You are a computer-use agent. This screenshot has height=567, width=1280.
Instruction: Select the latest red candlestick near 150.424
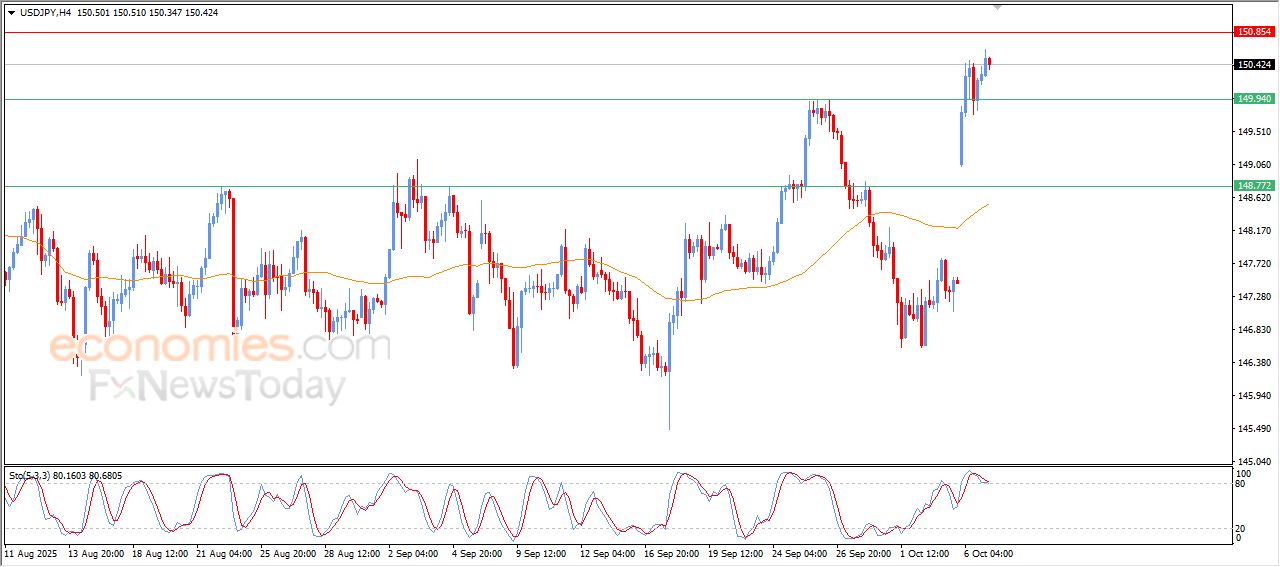[989, 63]
